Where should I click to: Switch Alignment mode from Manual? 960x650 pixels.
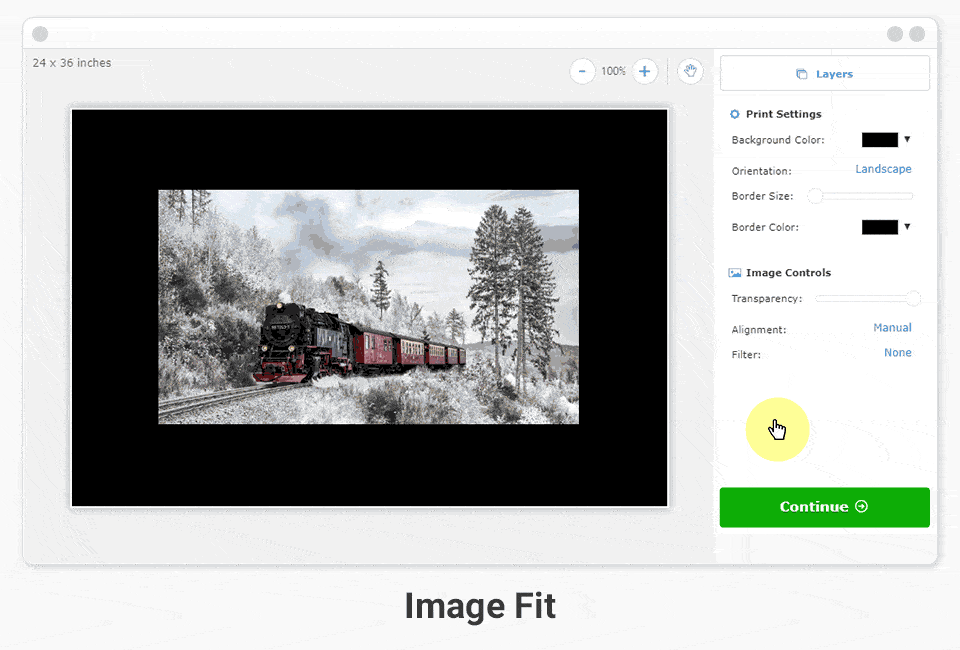pos(892,327)
